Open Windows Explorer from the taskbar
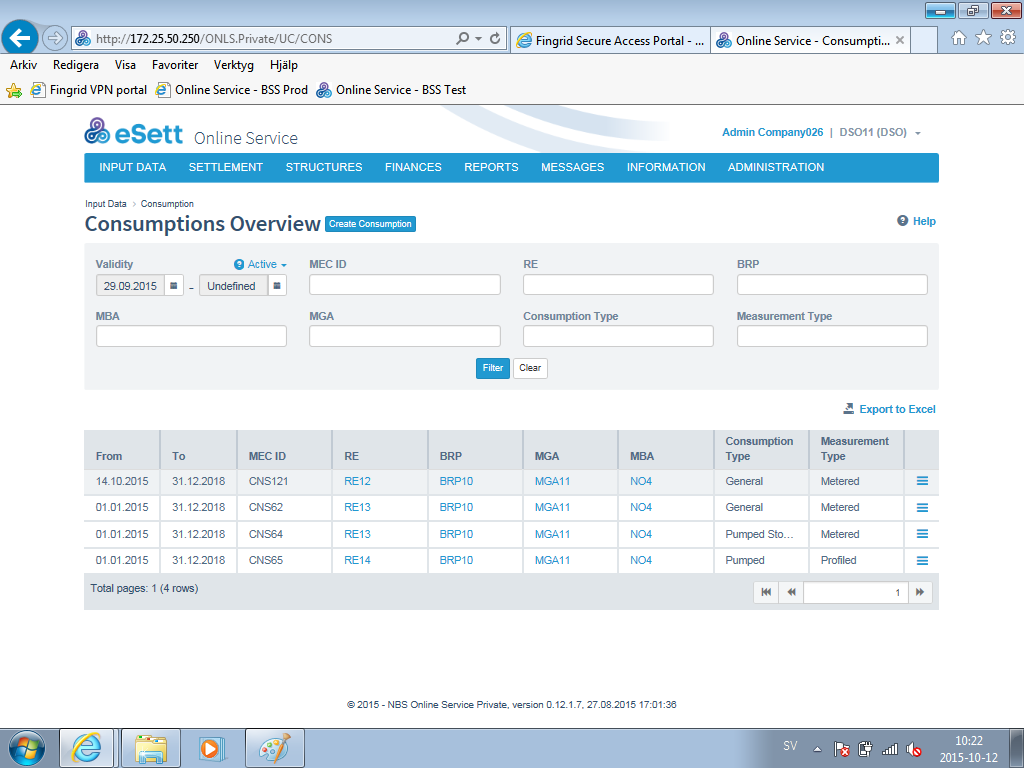 coord(151,748)
